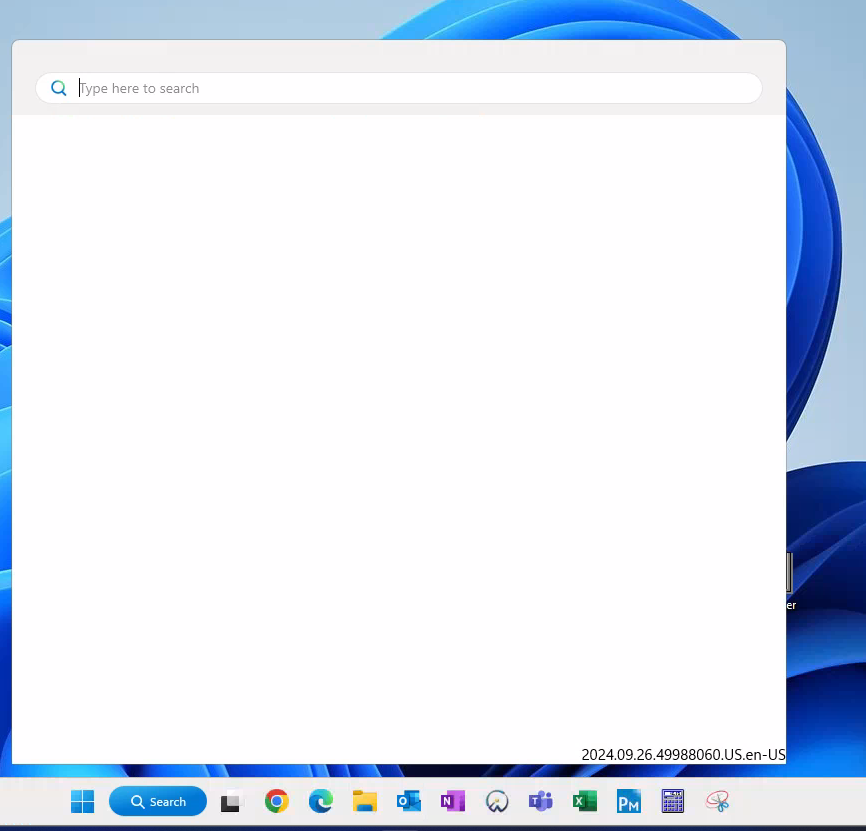Select the magnifier icon in the search bar
The width and height of the screenshot is (866, 831).
tap(58, 88)
